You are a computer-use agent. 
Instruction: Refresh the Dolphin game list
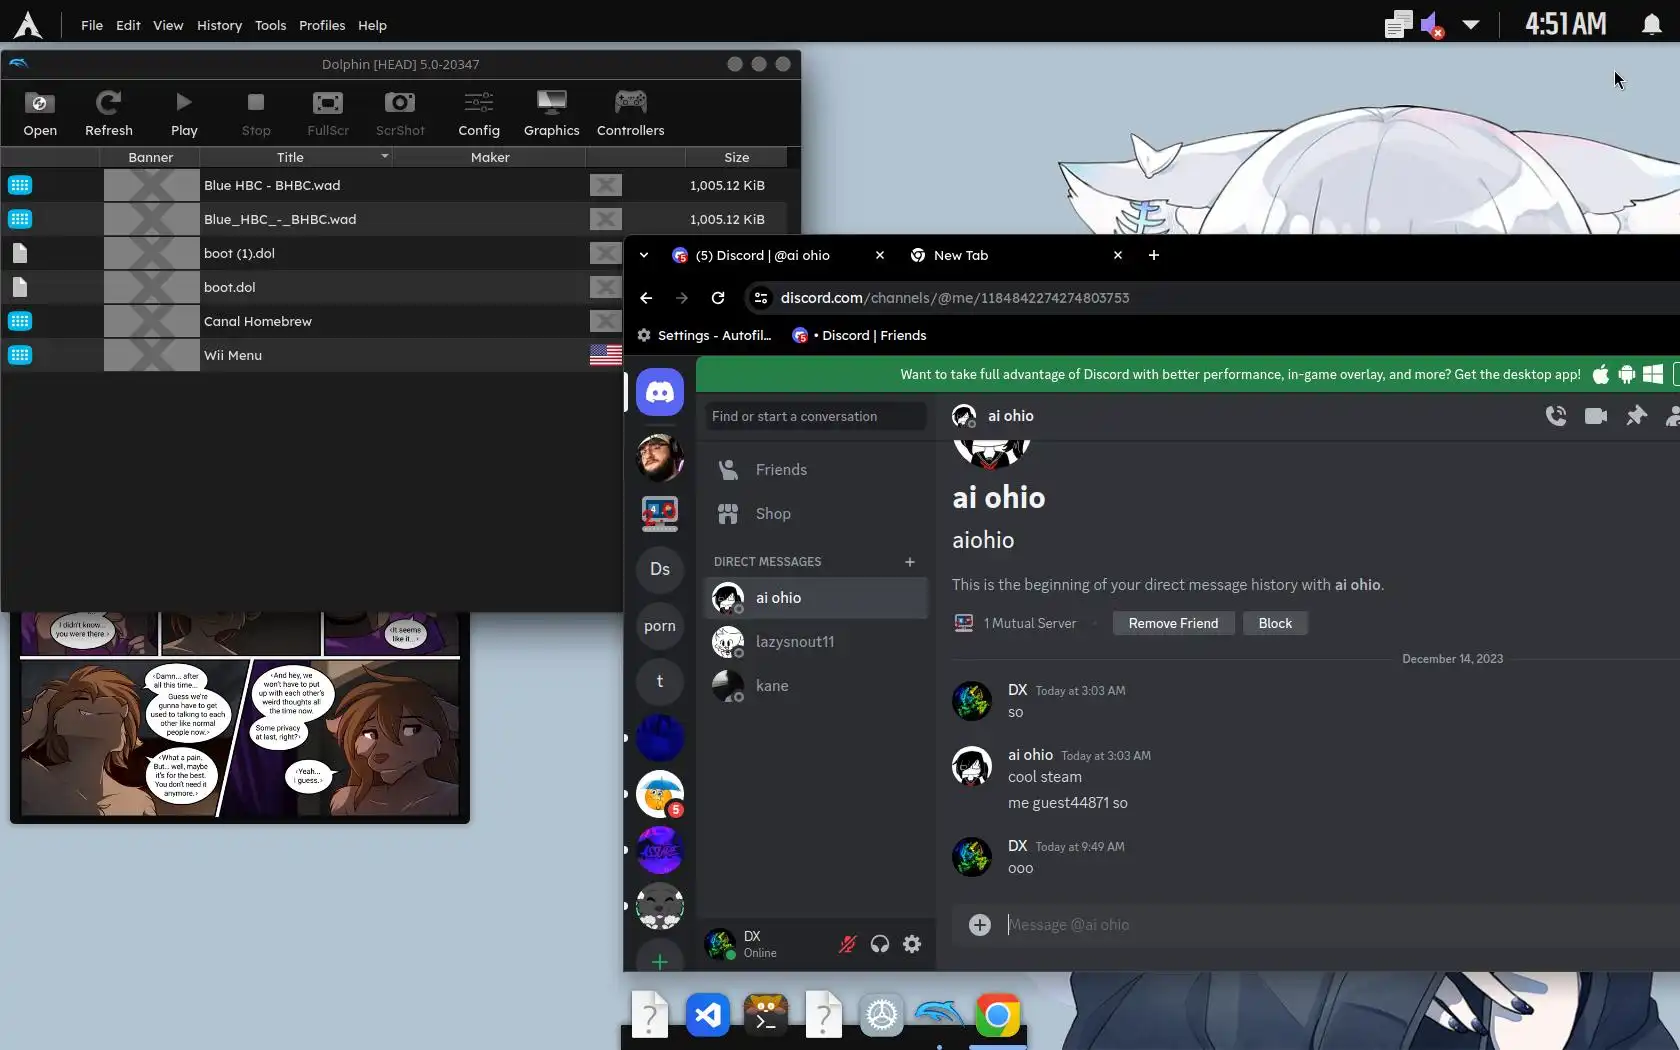(x=108, y=113)
